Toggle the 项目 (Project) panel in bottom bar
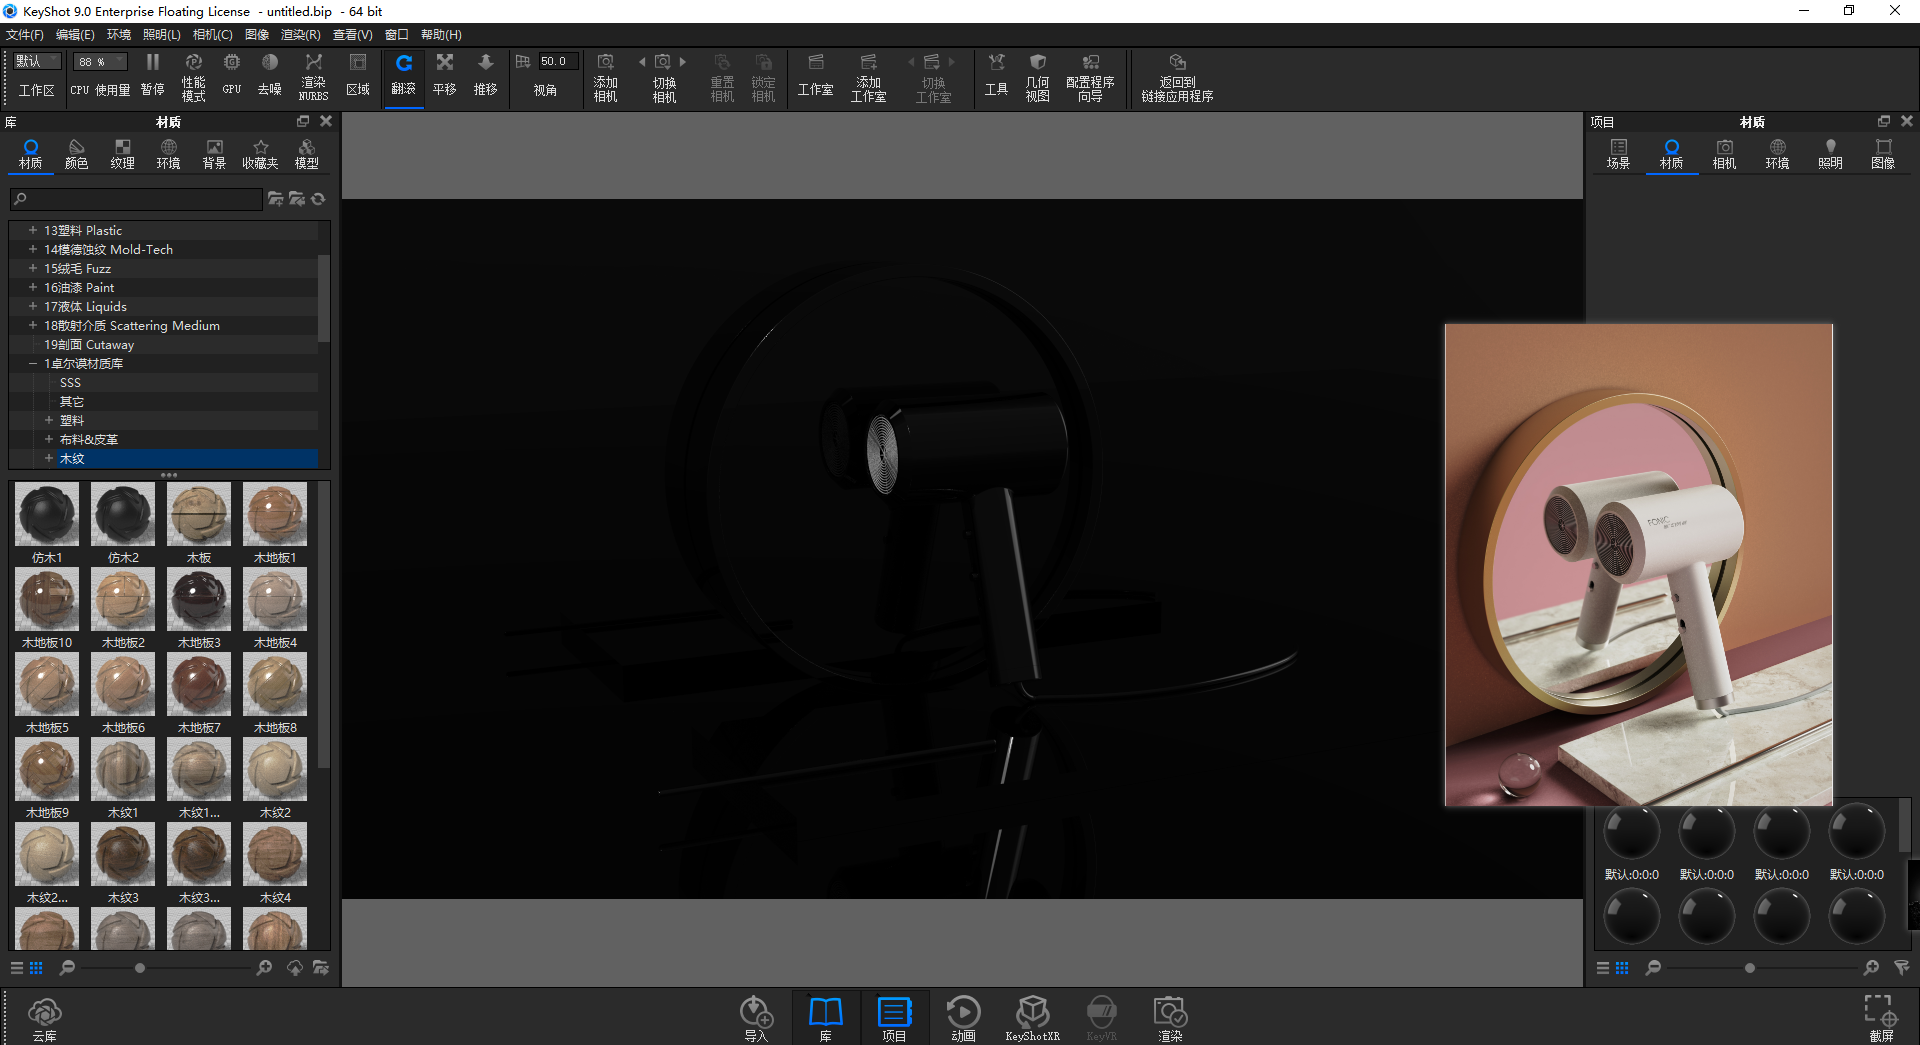Viewport: 1920px width, 1045px height. coord(894,1019)
